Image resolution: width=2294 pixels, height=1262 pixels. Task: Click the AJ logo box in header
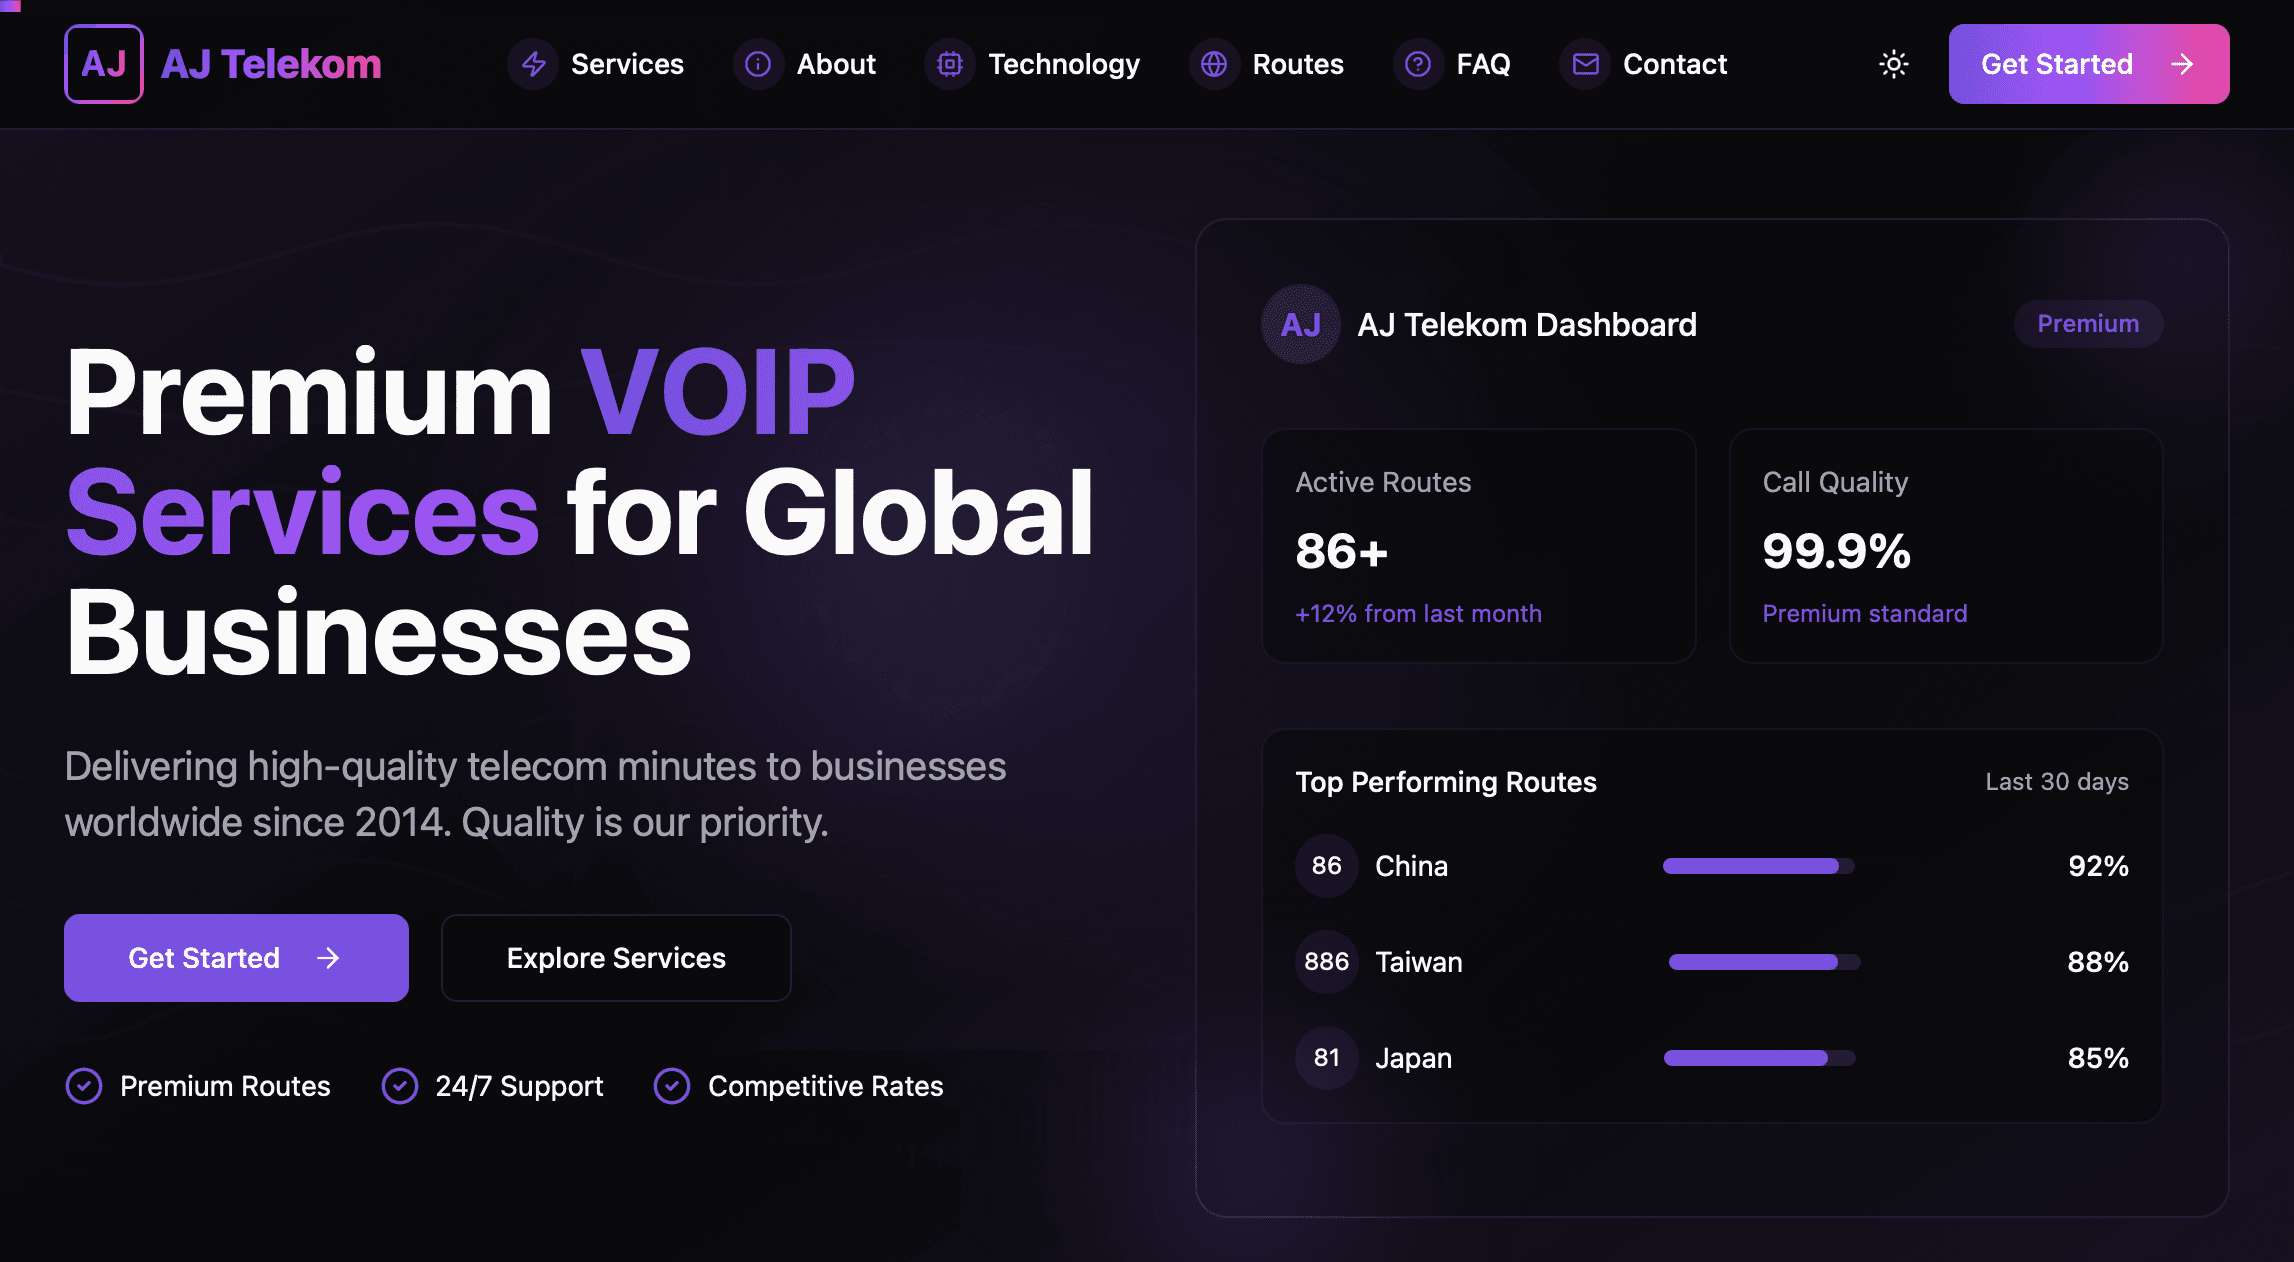(104, 64)
